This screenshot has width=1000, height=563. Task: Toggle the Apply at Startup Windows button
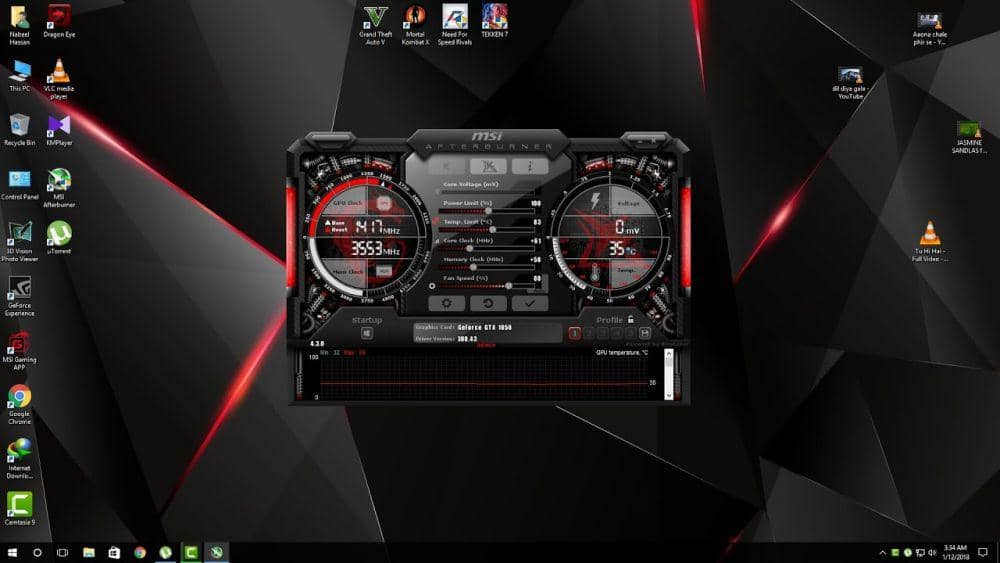[x=367, y=333]
